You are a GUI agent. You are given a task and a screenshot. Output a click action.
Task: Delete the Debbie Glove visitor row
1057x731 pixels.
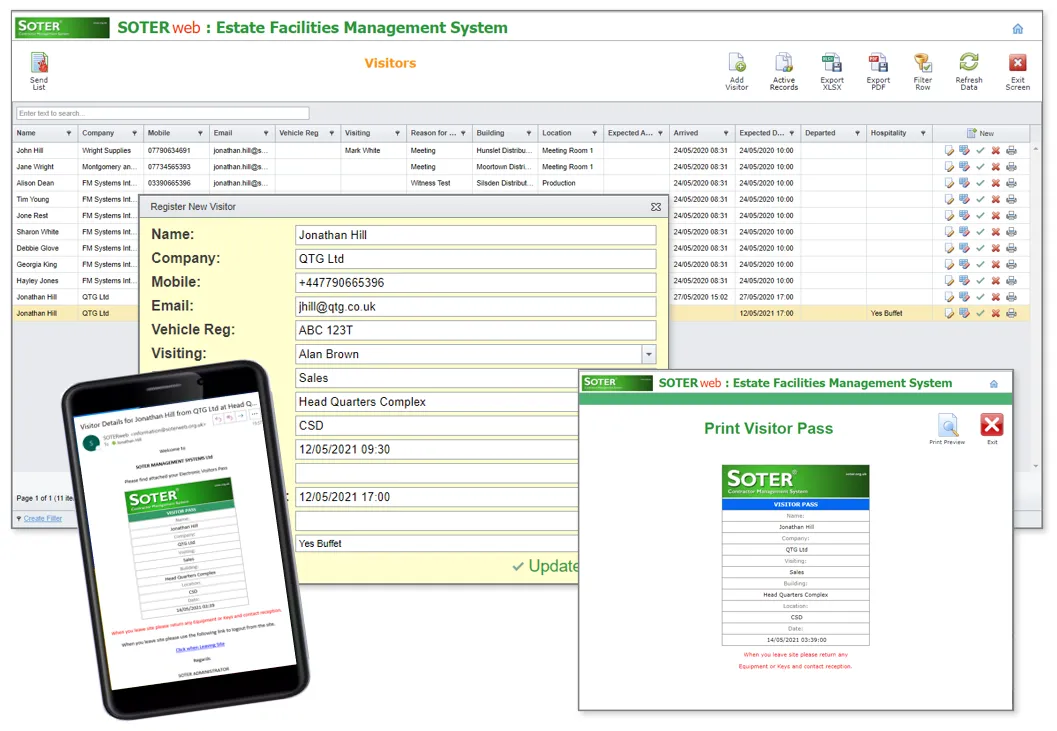pyautogui.click(x=996, y=248)
